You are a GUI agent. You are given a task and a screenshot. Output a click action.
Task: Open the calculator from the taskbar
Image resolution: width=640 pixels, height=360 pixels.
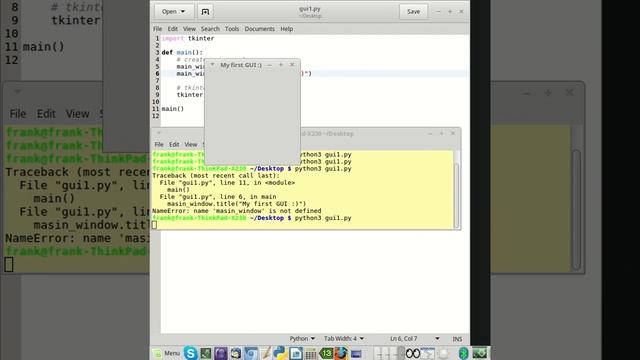pyautogui.click(x=311, y=353)
